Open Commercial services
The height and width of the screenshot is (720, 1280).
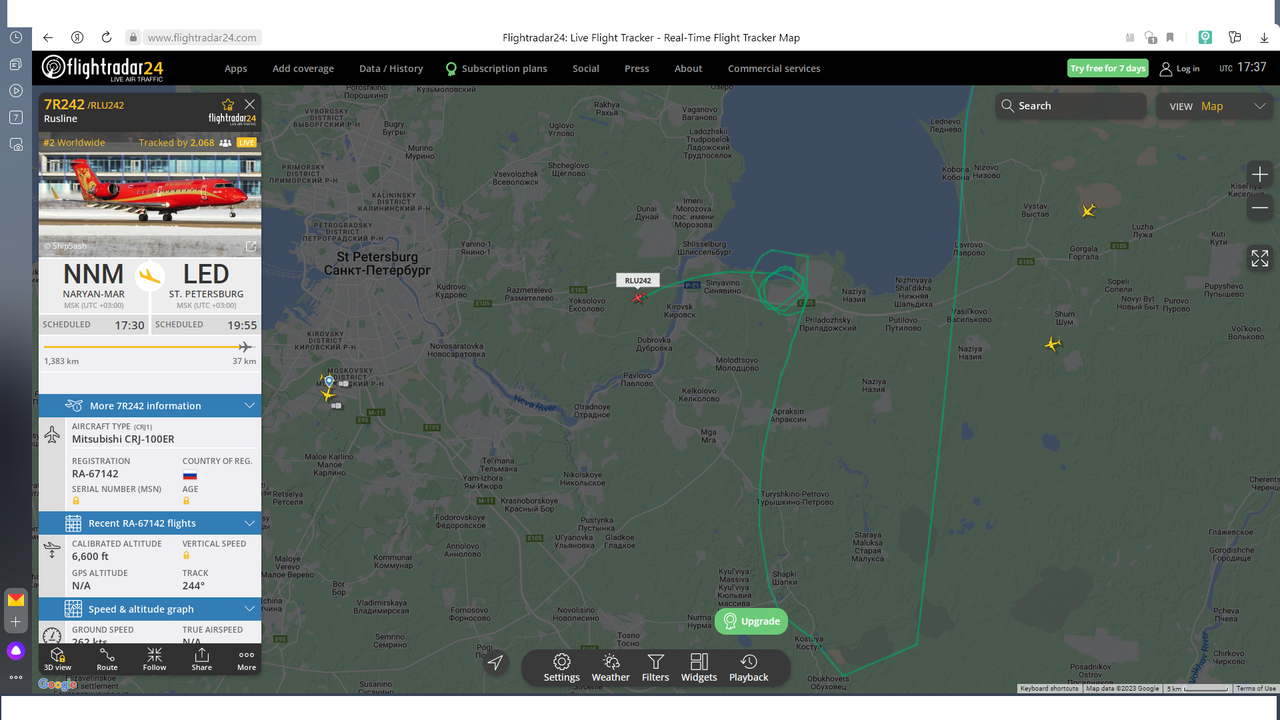coord(774,68)
